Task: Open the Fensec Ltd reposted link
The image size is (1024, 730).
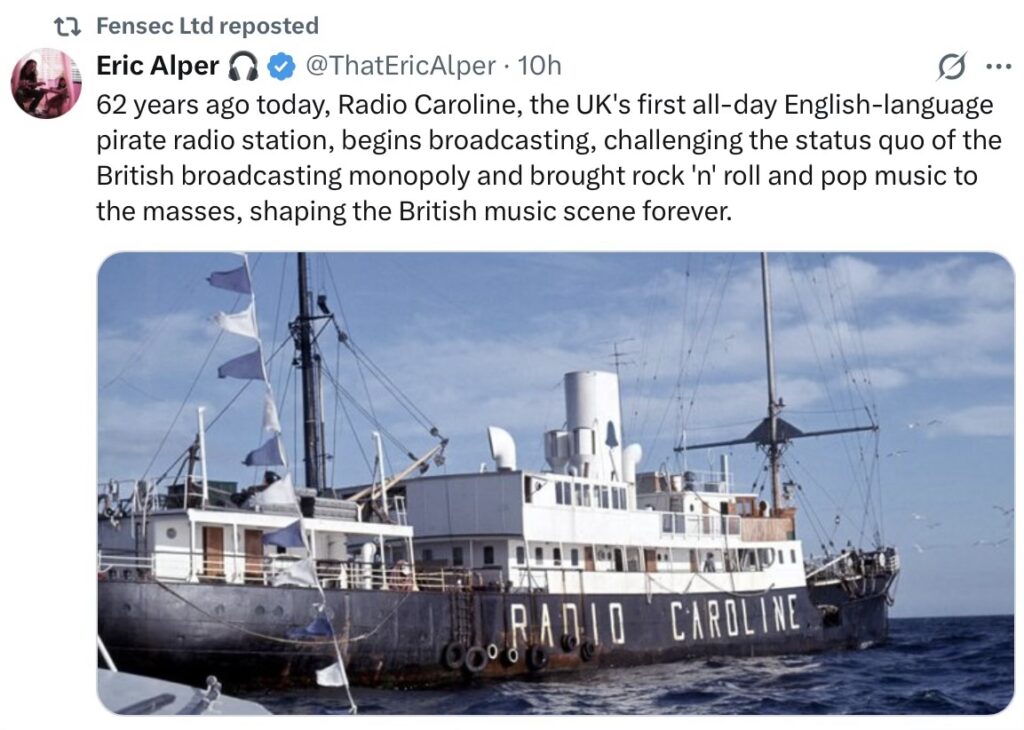Action: click(x=207, y=26)
